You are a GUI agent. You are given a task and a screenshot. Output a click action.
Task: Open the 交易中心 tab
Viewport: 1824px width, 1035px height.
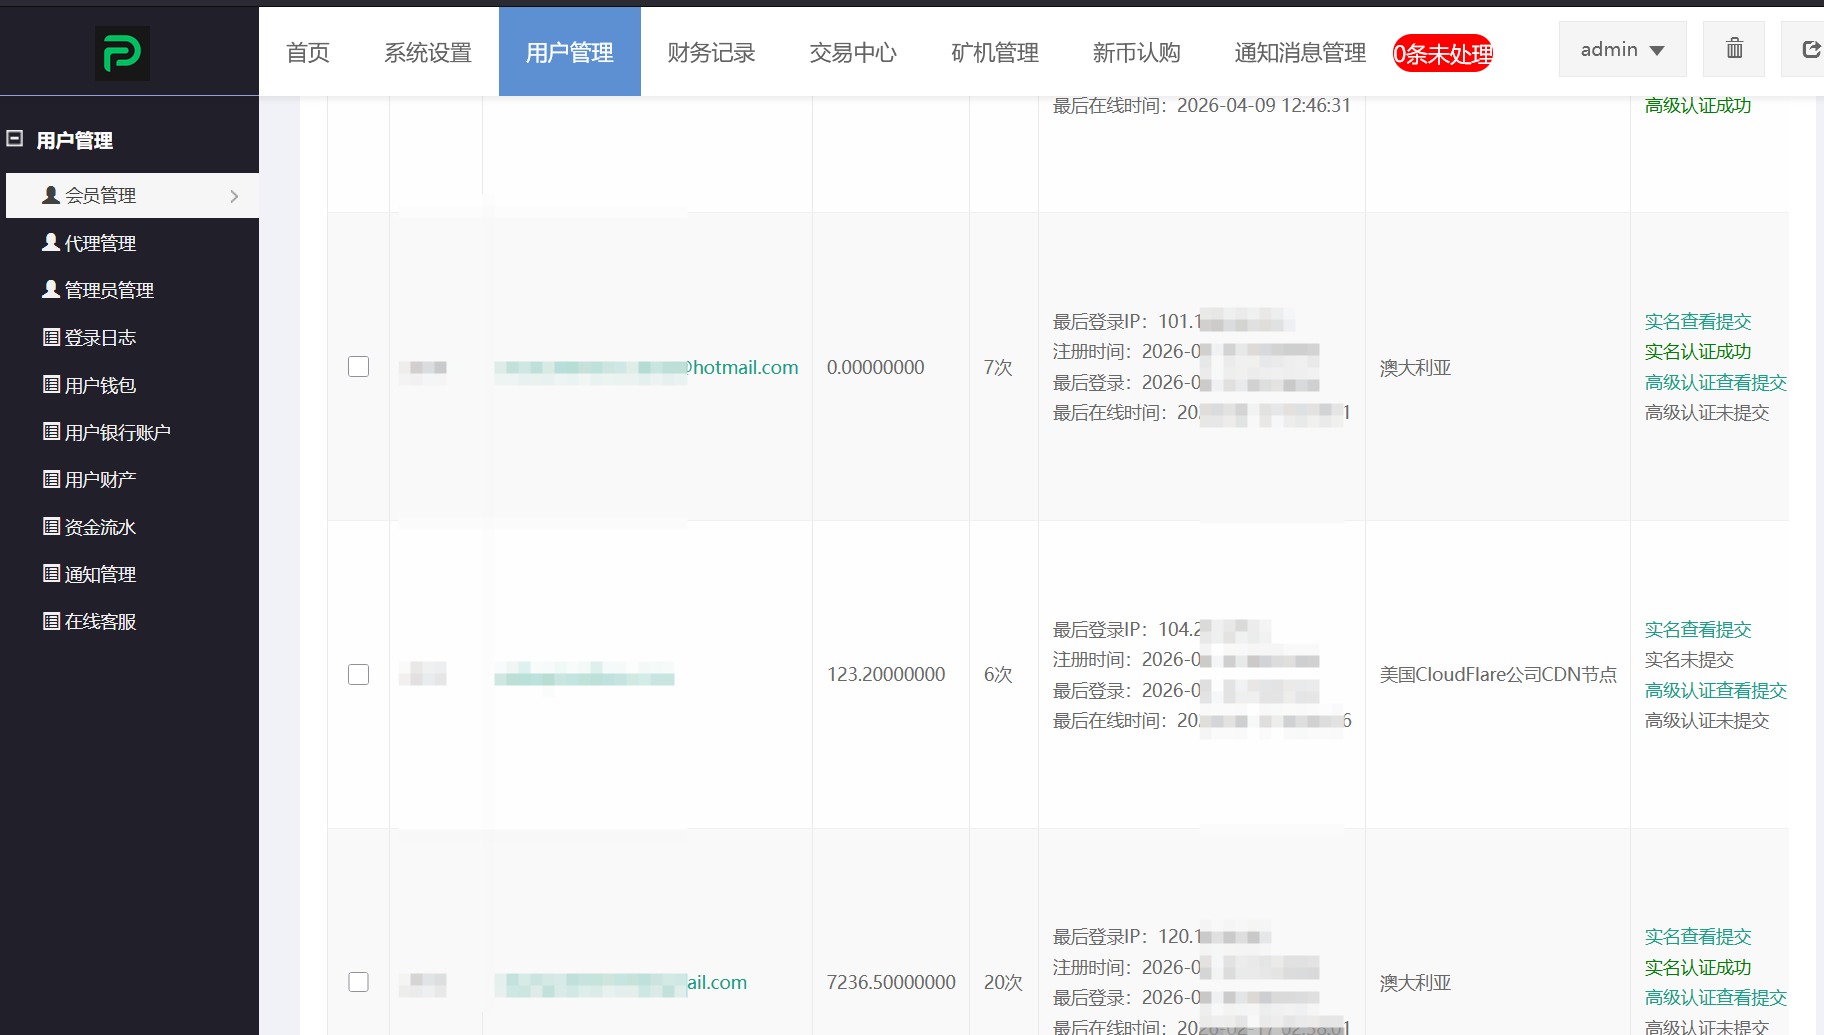[853, 52]
